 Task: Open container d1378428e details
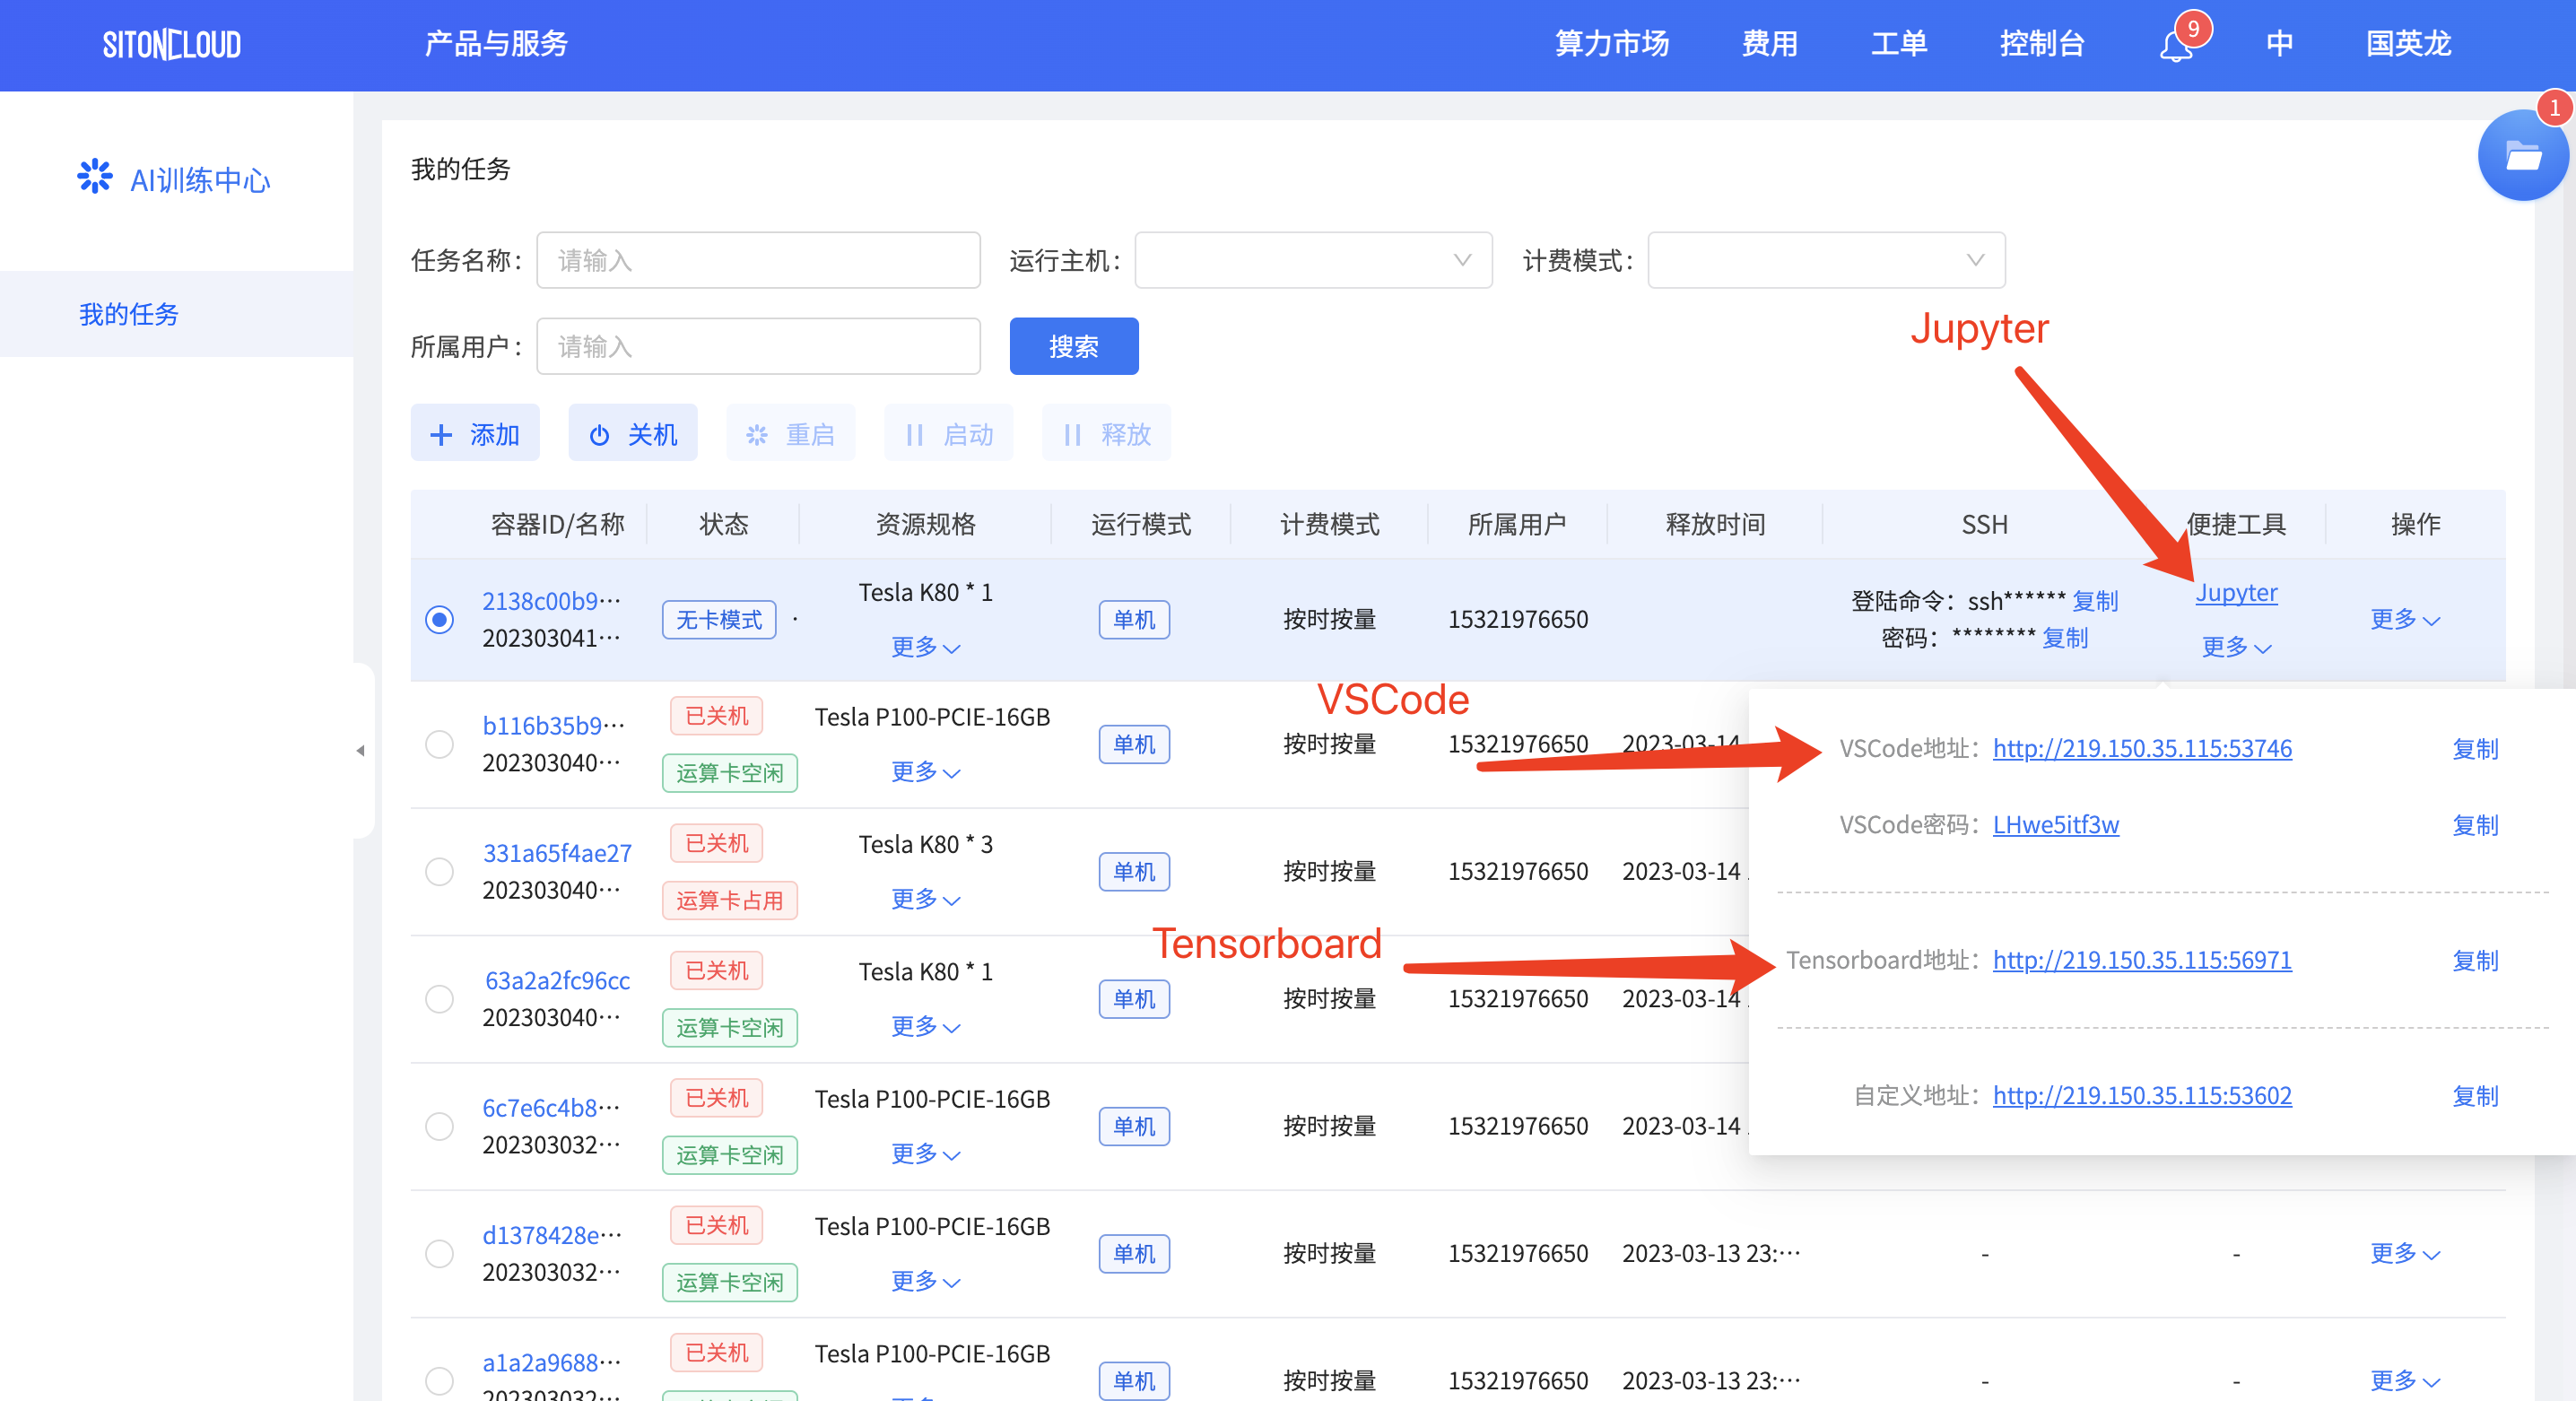coord(552,1235)
